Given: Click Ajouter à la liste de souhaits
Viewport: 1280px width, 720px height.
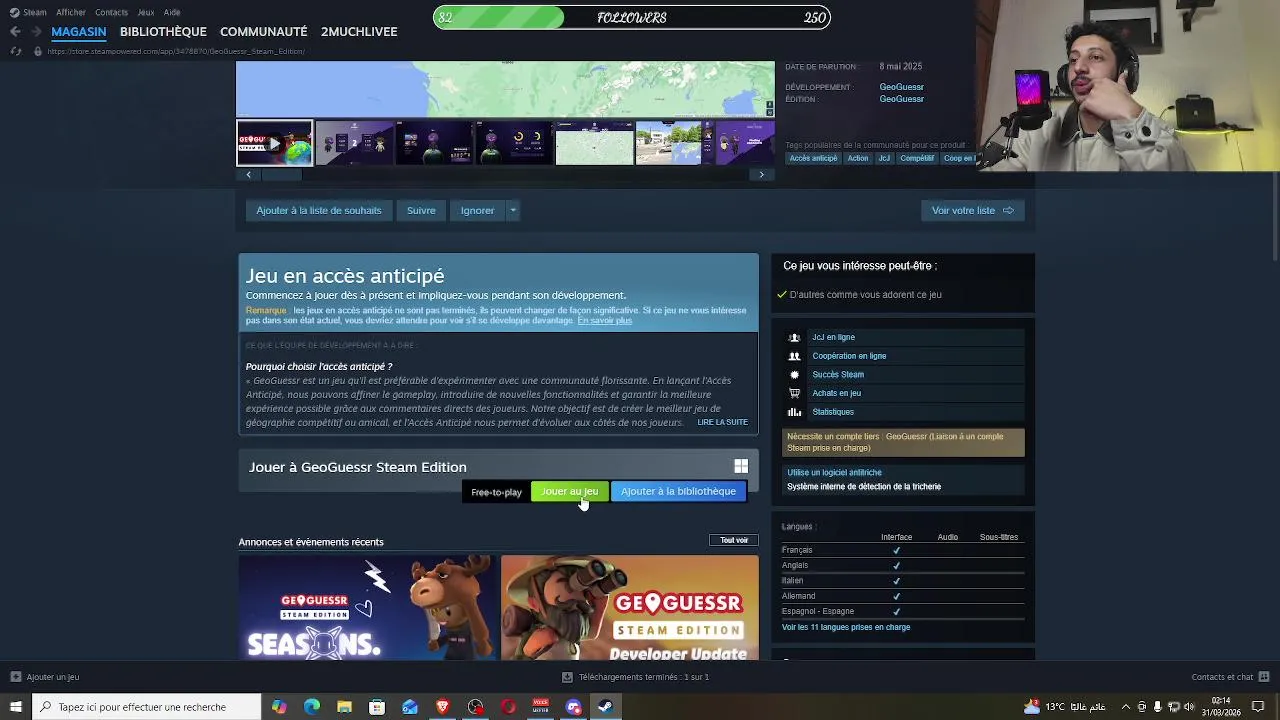Looking at the screenshot, I should (319, 210).
